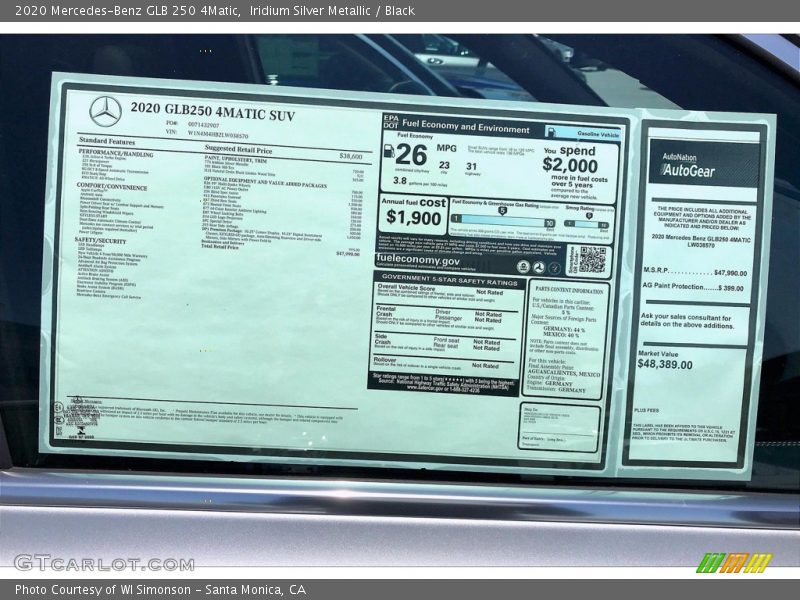
Task: Click the 'PLUS FEES' text
Action: (x=646, y=410)
